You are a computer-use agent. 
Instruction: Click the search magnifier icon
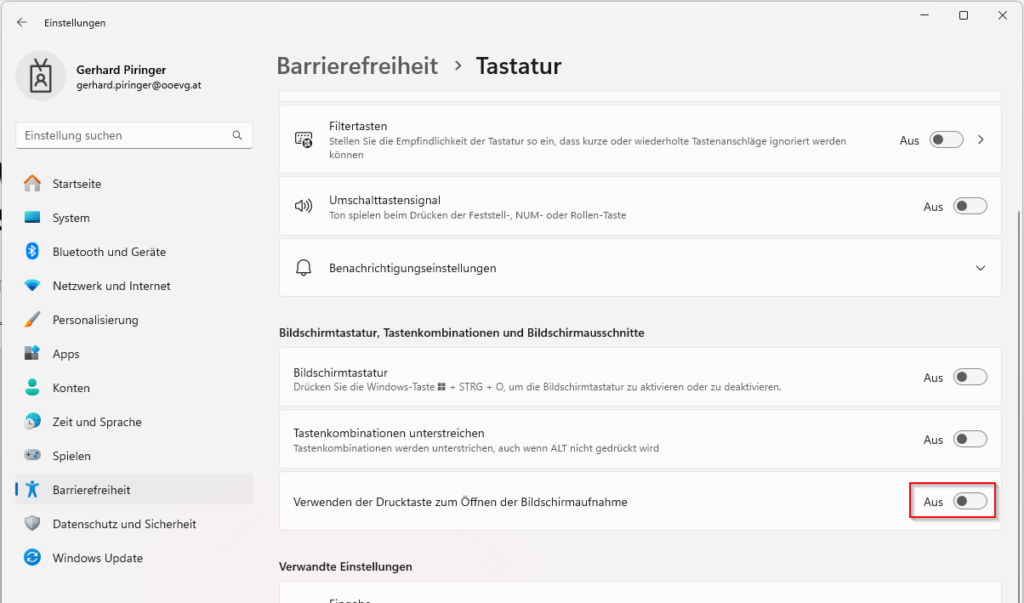tap(237, 135)
